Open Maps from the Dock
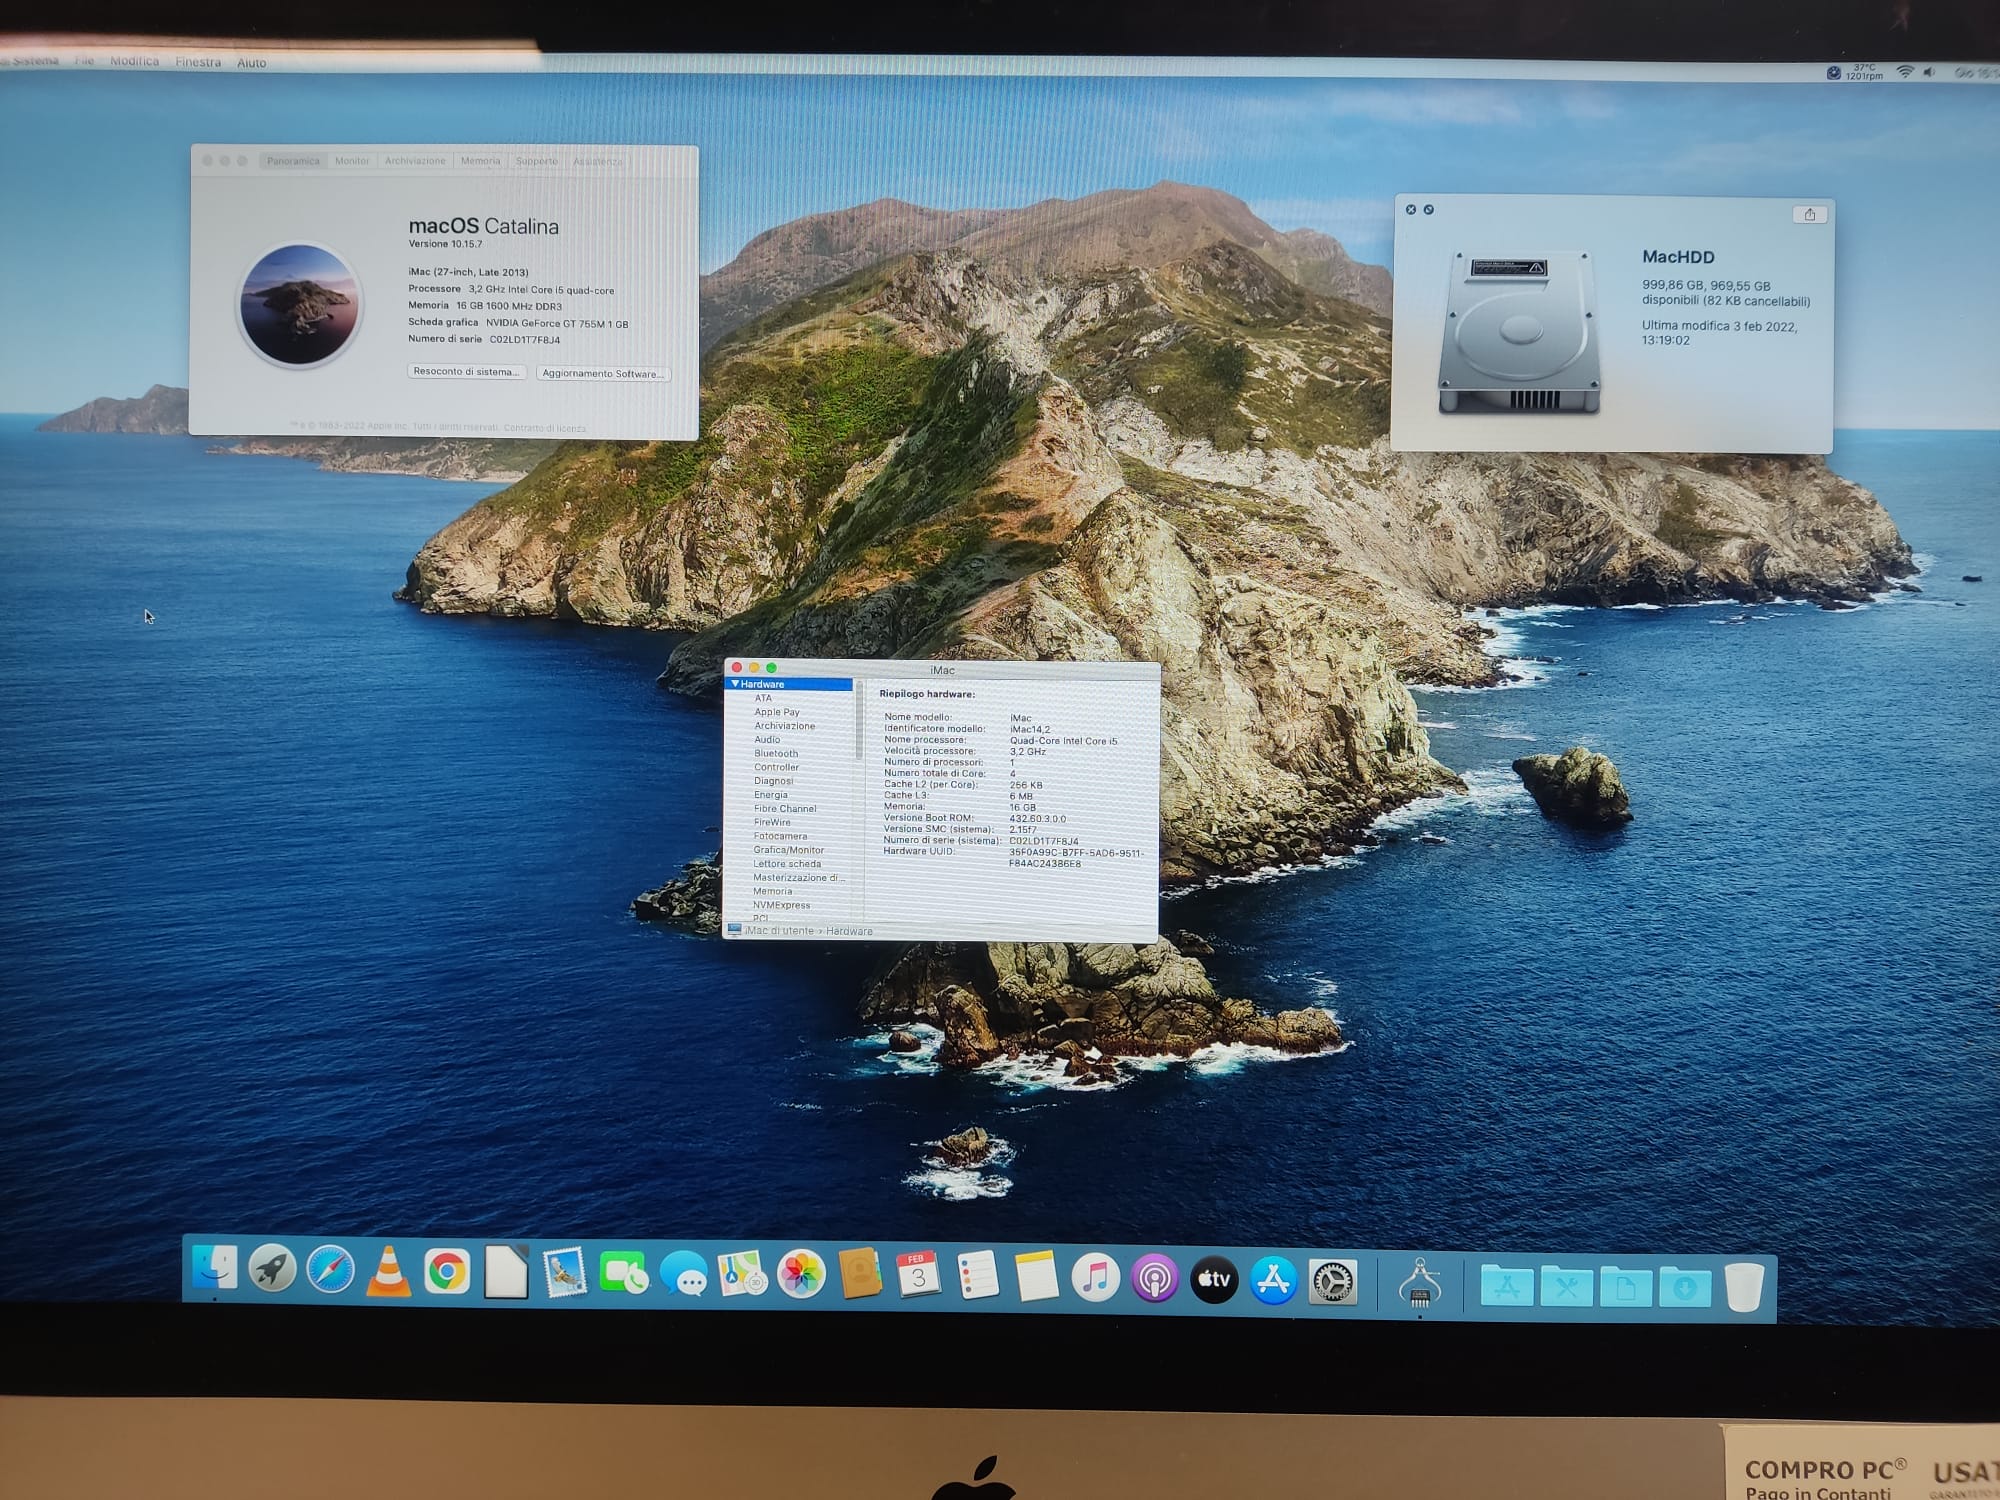The image size is (2000, 1500). click(742, 1275)
